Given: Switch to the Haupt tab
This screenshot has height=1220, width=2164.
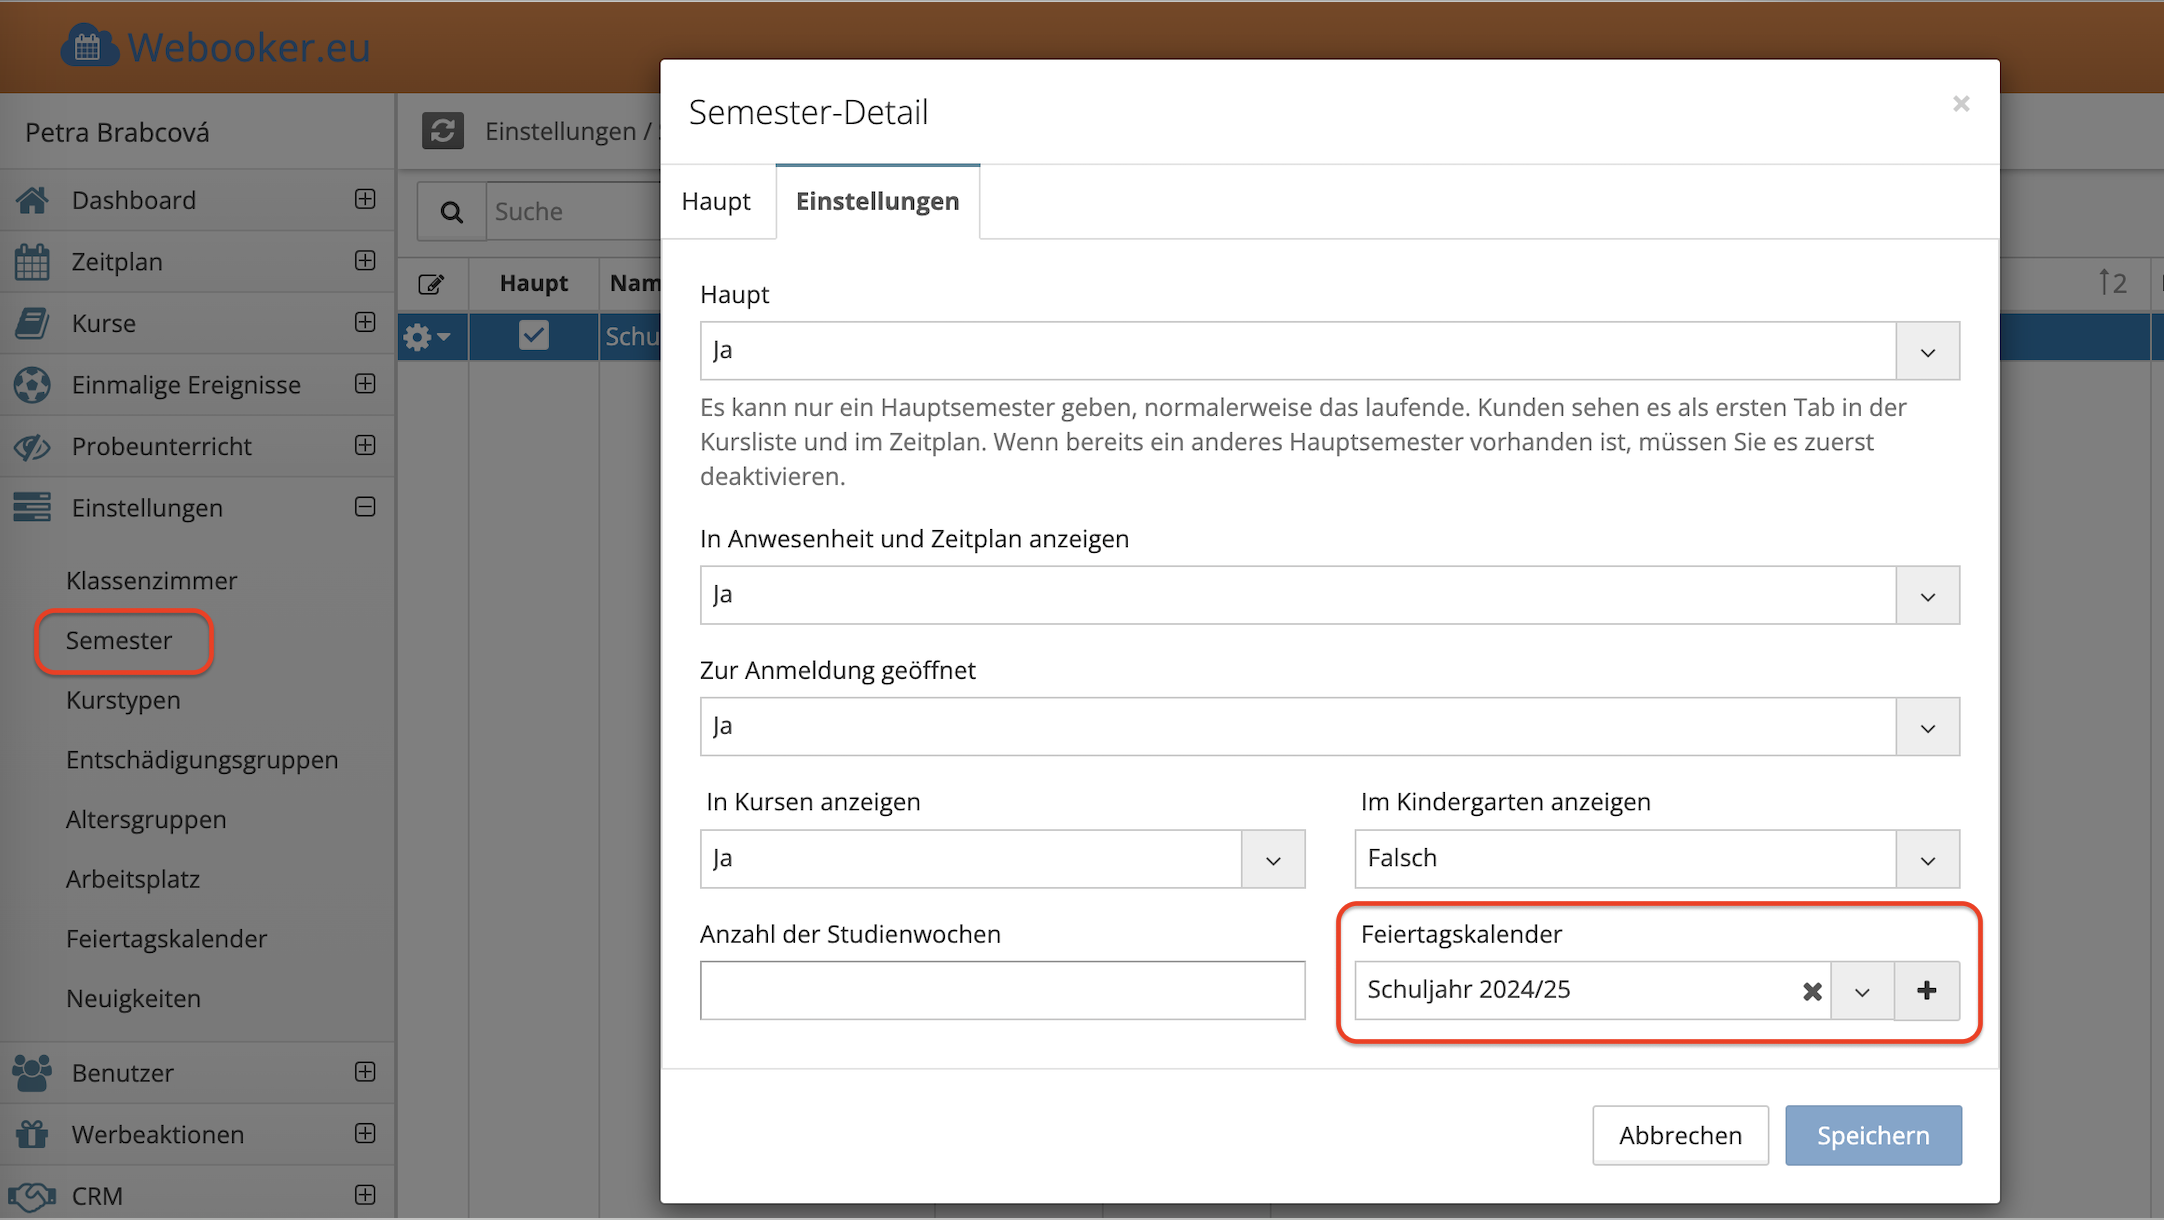Looking at the screenshot, I should [x=716, y=201].
